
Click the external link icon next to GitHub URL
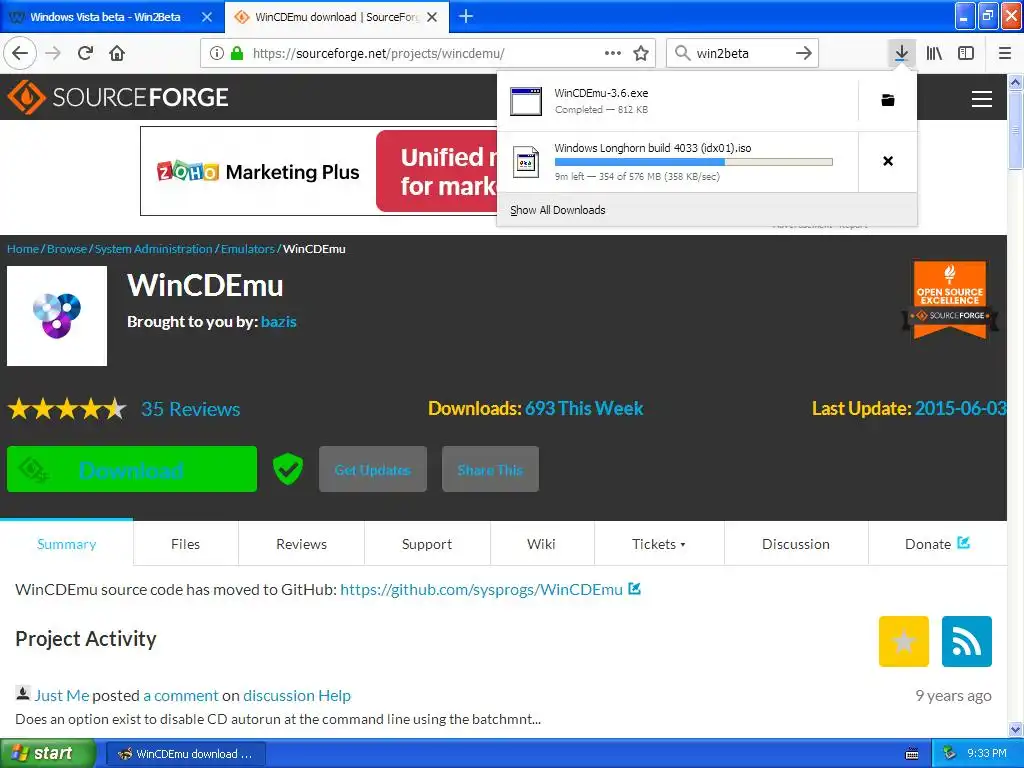tap(634, 588)
